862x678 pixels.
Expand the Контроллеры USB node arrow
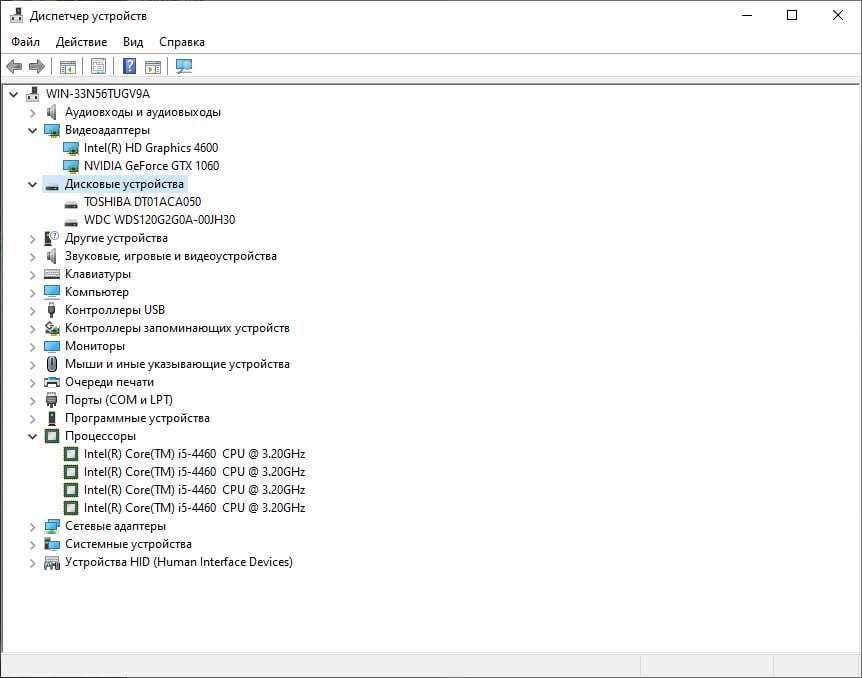(x=32, y=311)
